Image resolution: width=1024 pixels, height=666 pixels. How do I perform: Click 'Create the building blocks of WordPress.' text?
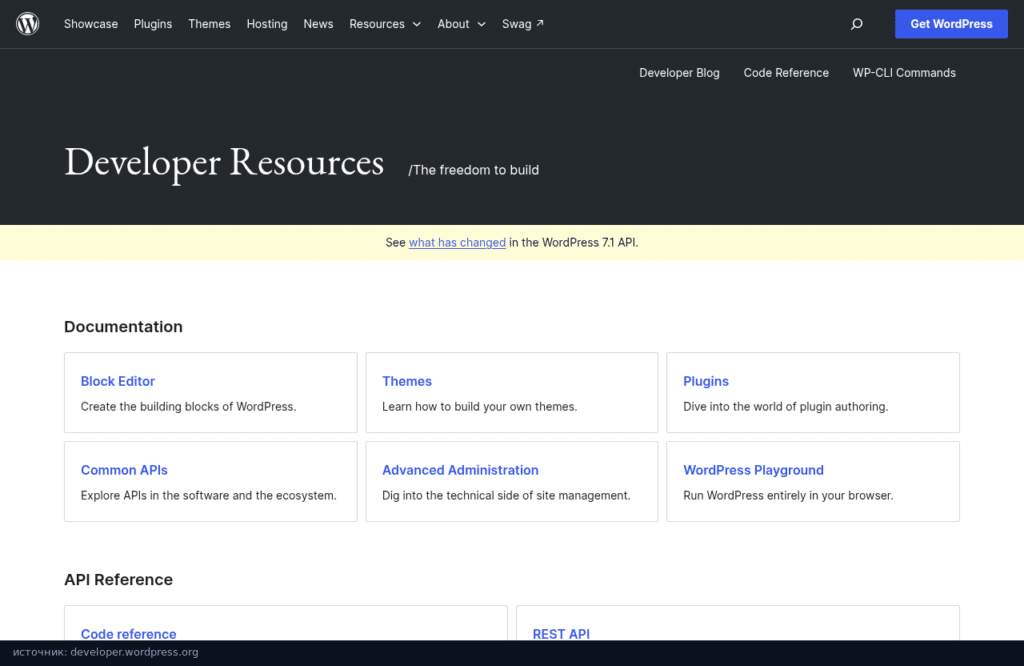coord(189,407)
